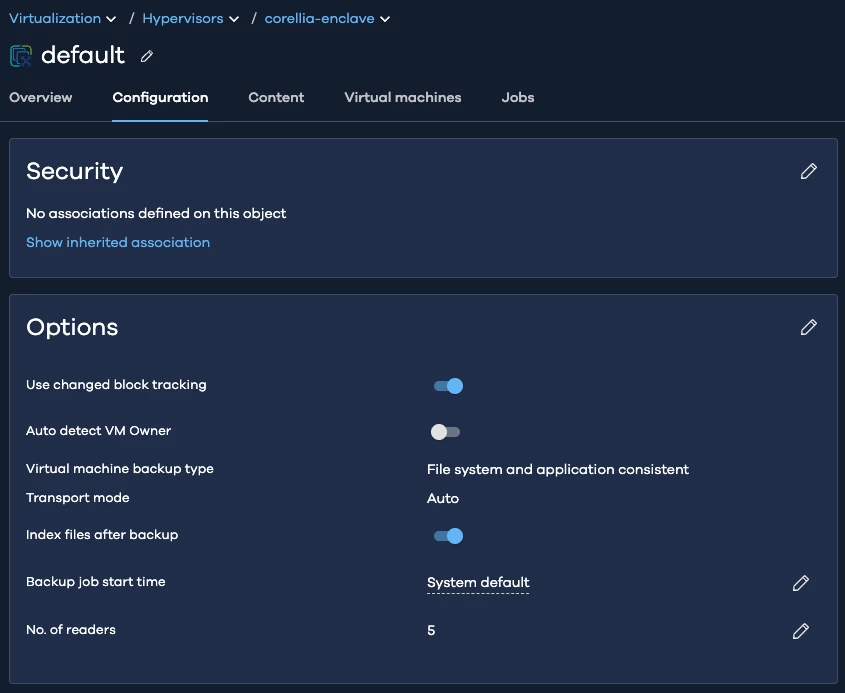Click the No. of readers value 5
The height and width of the screenshot is (693, 845).
[431, 631]
